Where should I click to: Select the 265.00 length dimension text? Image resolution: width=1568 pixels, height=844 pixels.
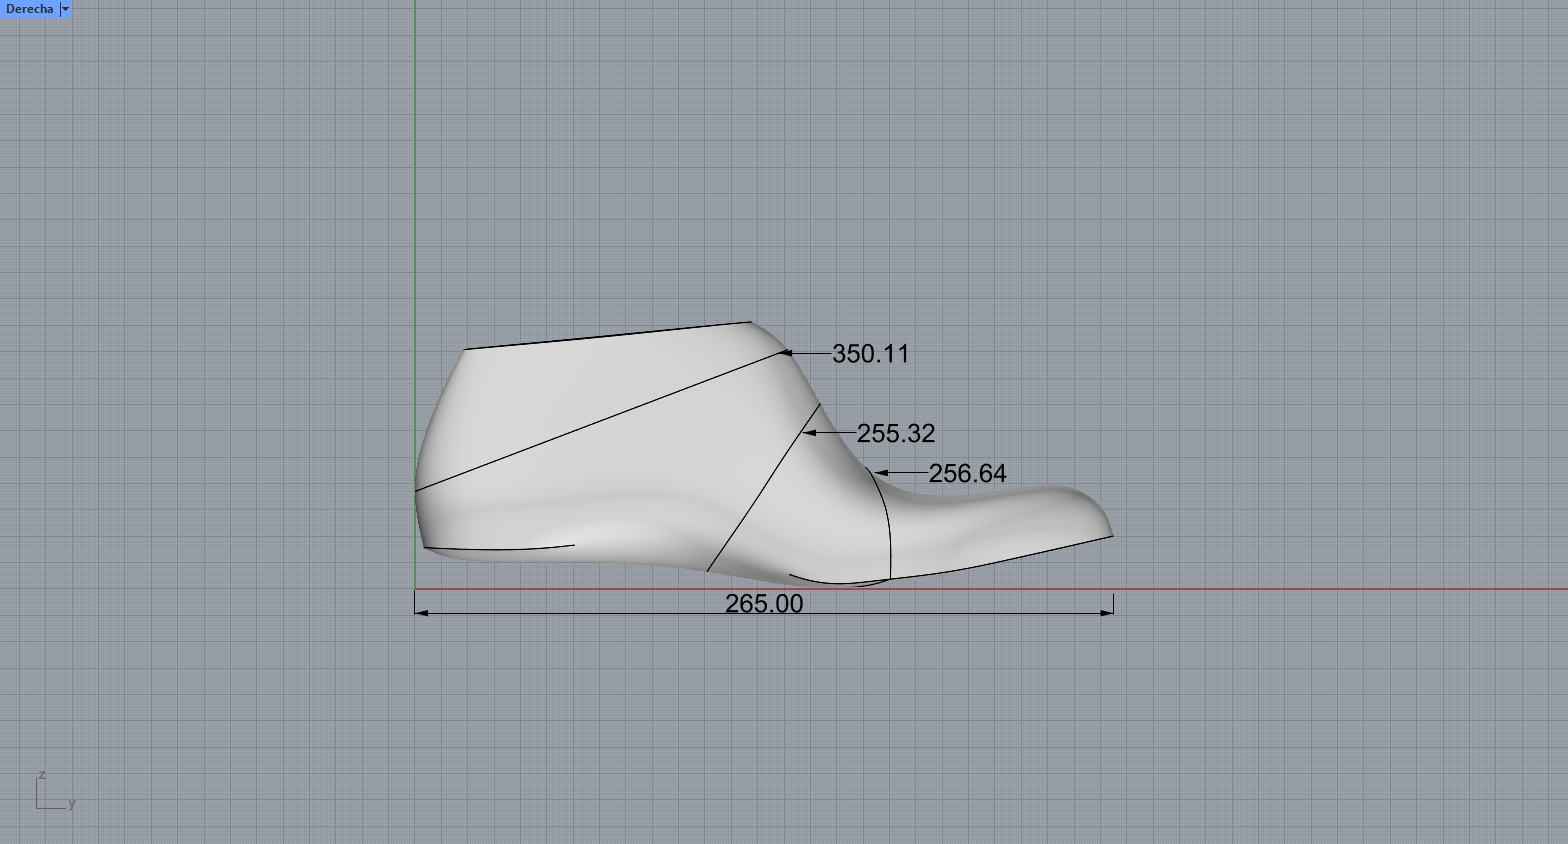(764, 604)
